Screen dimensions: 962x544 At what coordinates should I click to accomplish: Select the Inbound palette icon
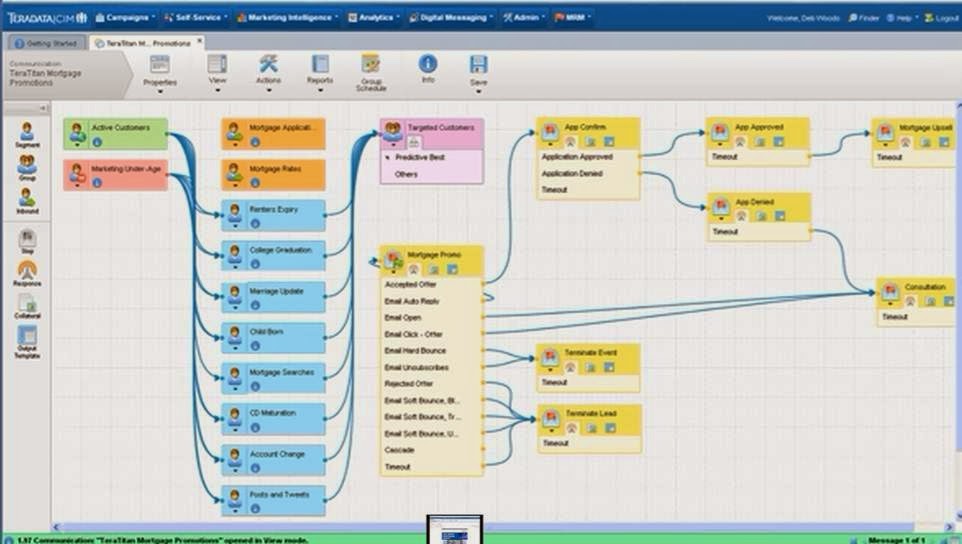(27, 197)
